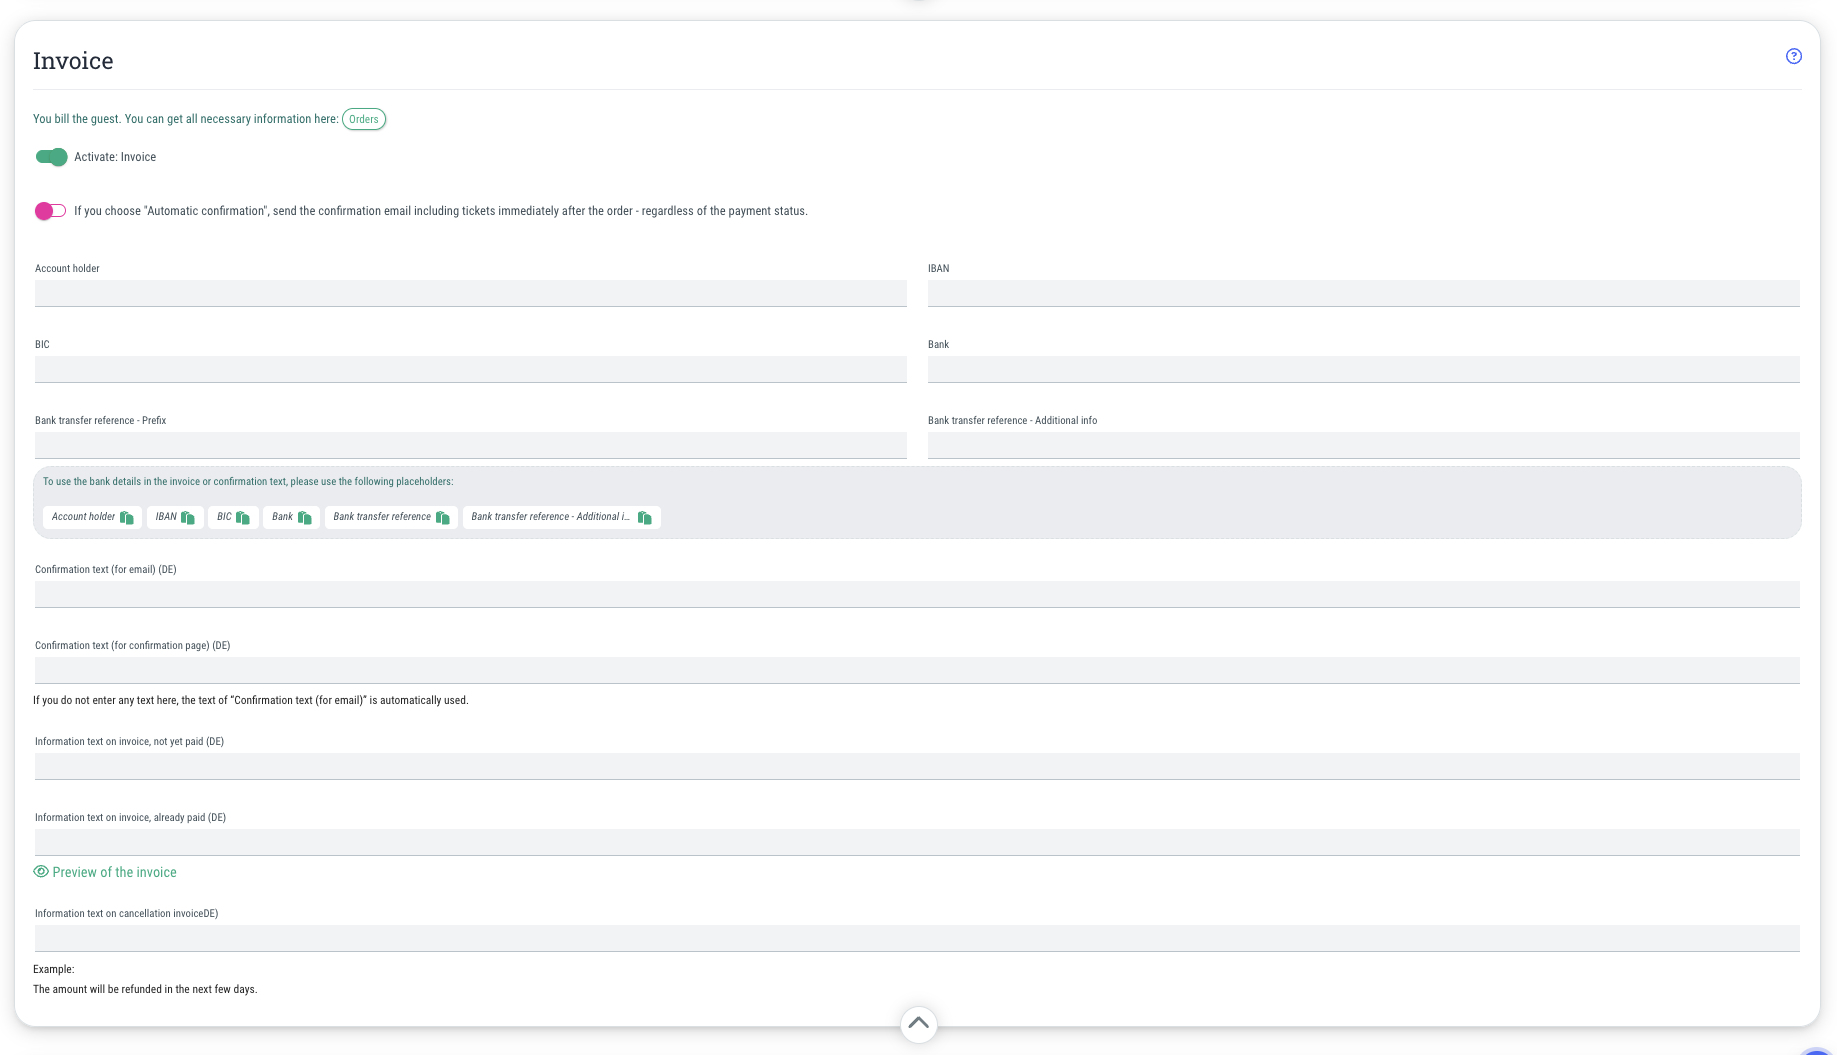The width and height of the screenshot is (1837, 1055).
Task: Copy the Account holder placeholder
Action: (127, 518)
